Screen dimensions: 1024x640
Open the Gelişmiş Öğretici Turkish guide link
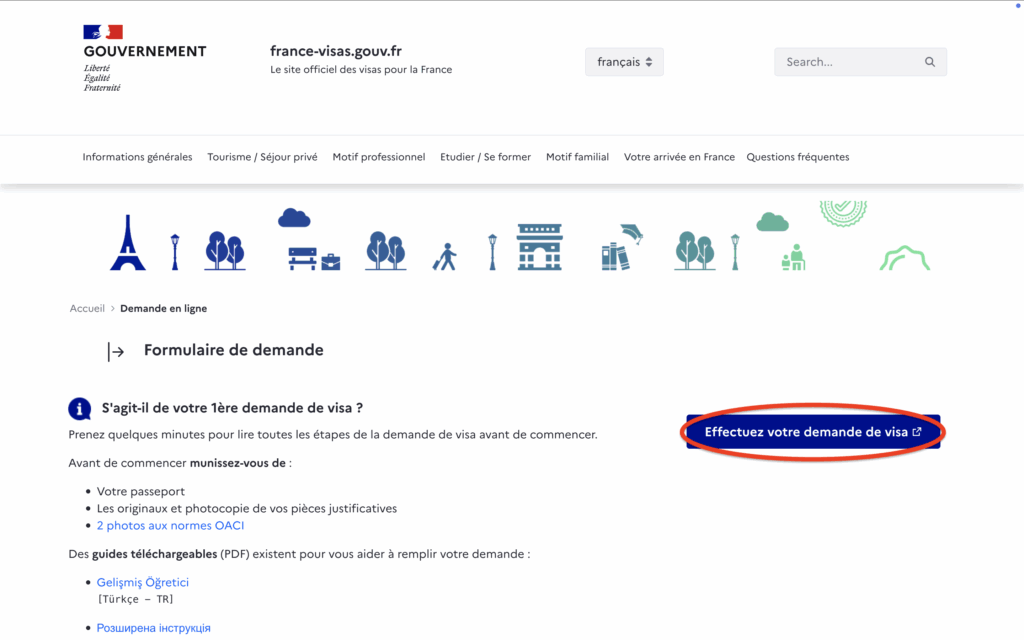[x=142, y=582]
